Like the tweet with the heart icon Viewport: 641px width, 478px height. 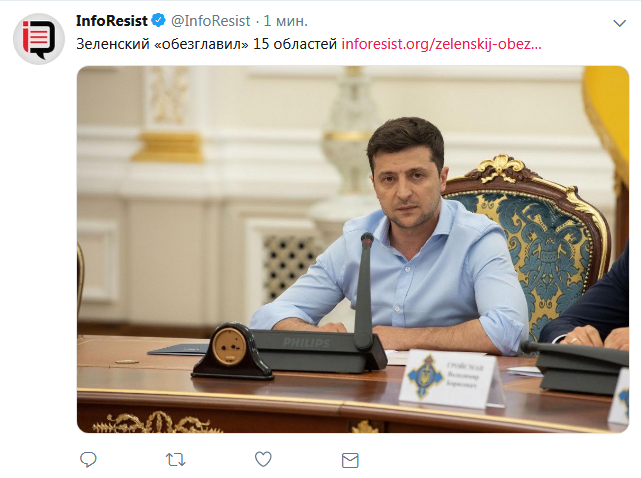pos(263,459)
